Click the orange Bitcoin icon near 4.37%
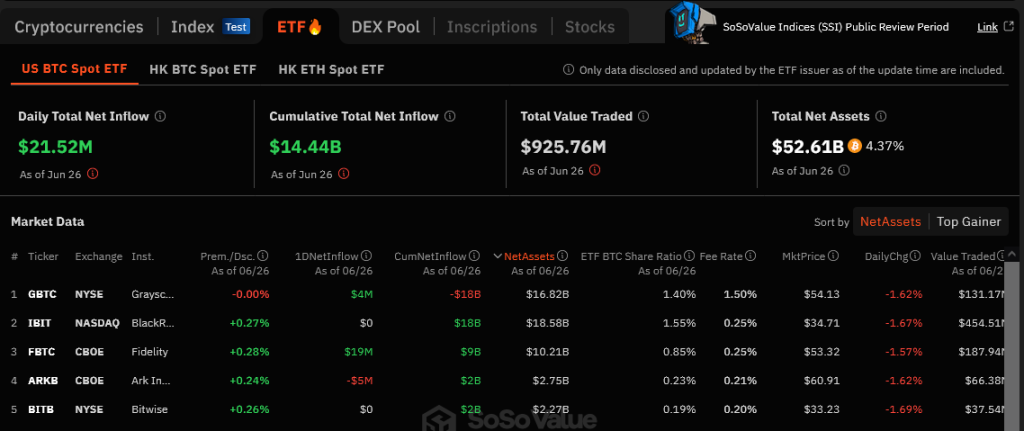 point(854,146)
